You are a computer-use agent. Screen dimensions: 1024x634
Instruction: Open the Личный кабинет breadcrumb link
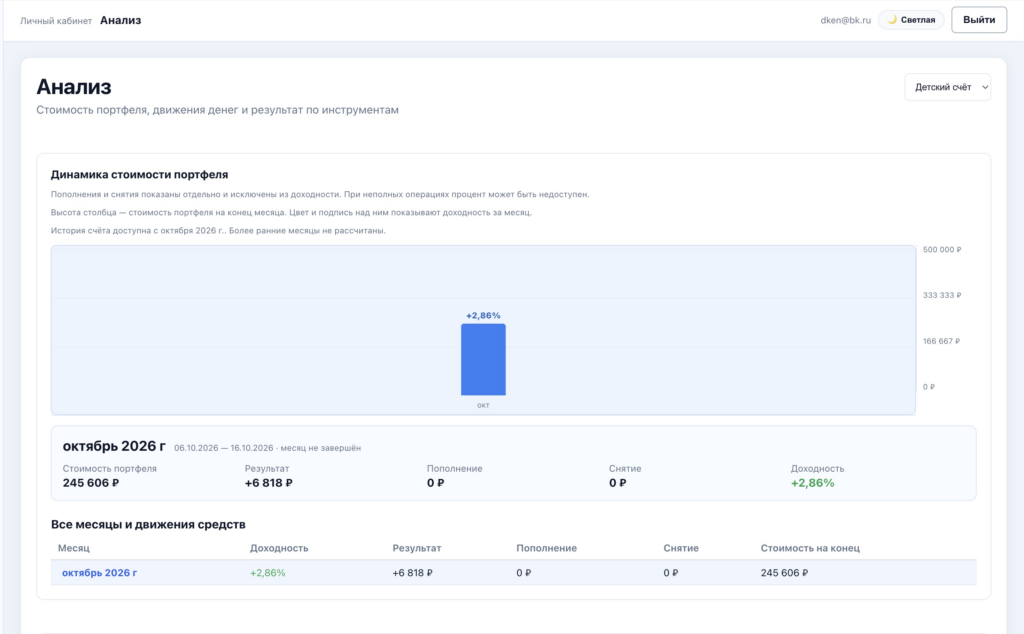[x=56, y=21]
